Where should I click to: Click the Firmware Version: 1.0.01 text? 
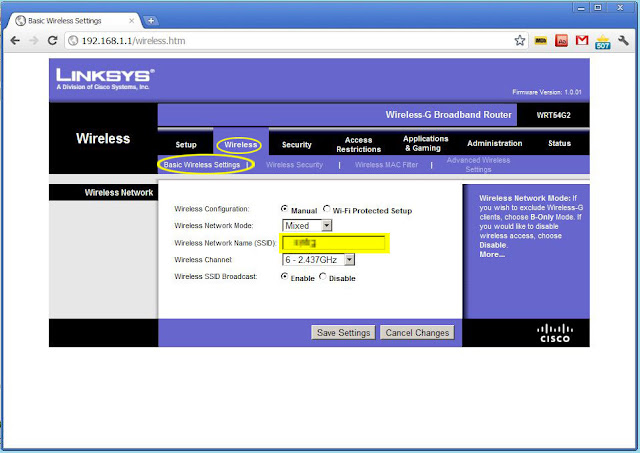(547, 92)
